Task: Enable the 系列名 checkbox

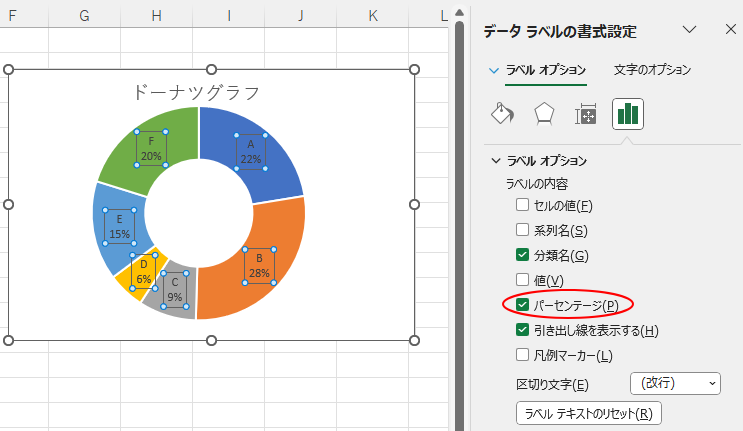Action: point(522,230)
